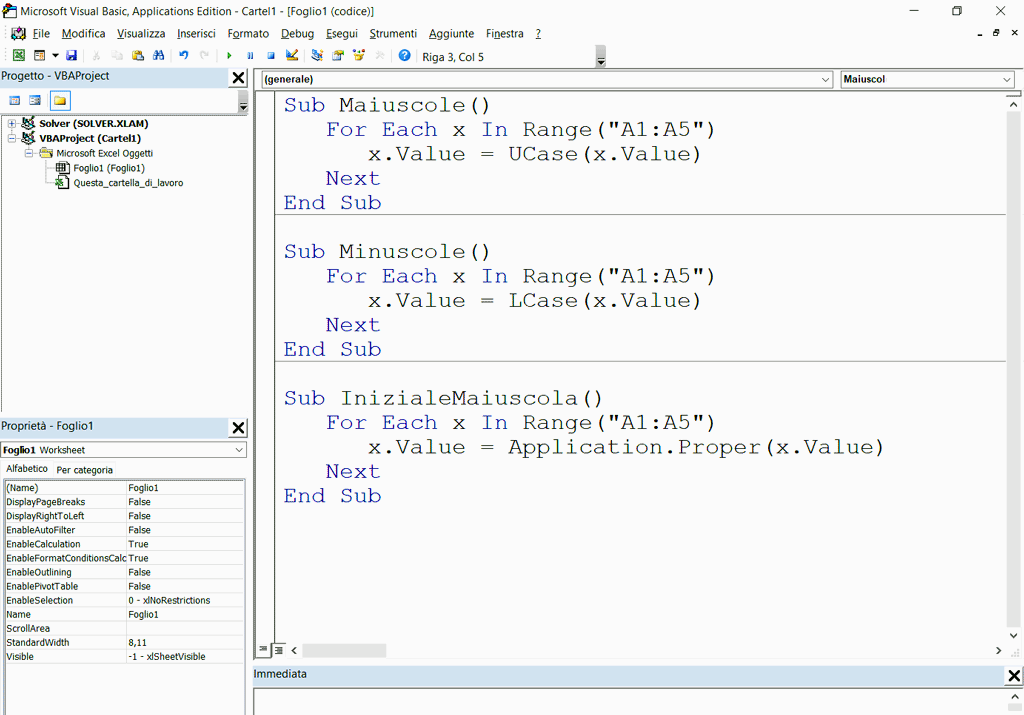Open the dropdown arrow beside Insert UserForm

(55, 56)
